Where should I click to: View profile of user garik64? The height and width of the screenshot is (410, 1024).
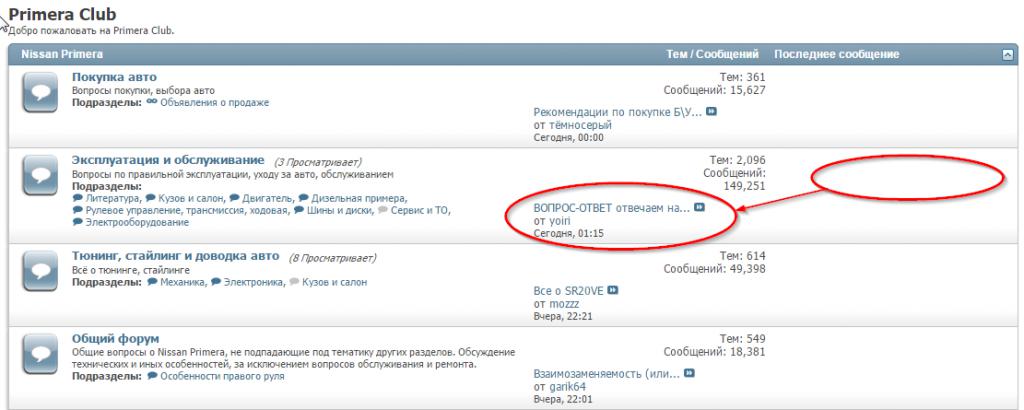click(x=568, y=387)
